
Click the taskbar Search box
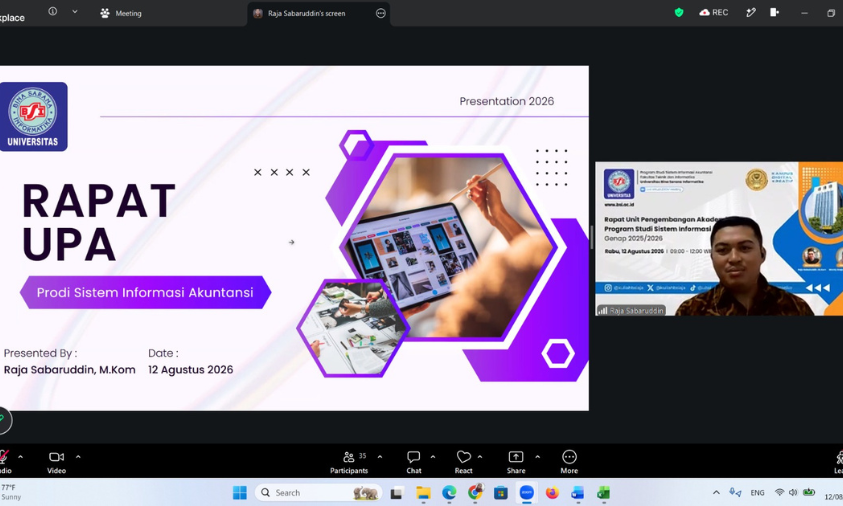(318, 493)
